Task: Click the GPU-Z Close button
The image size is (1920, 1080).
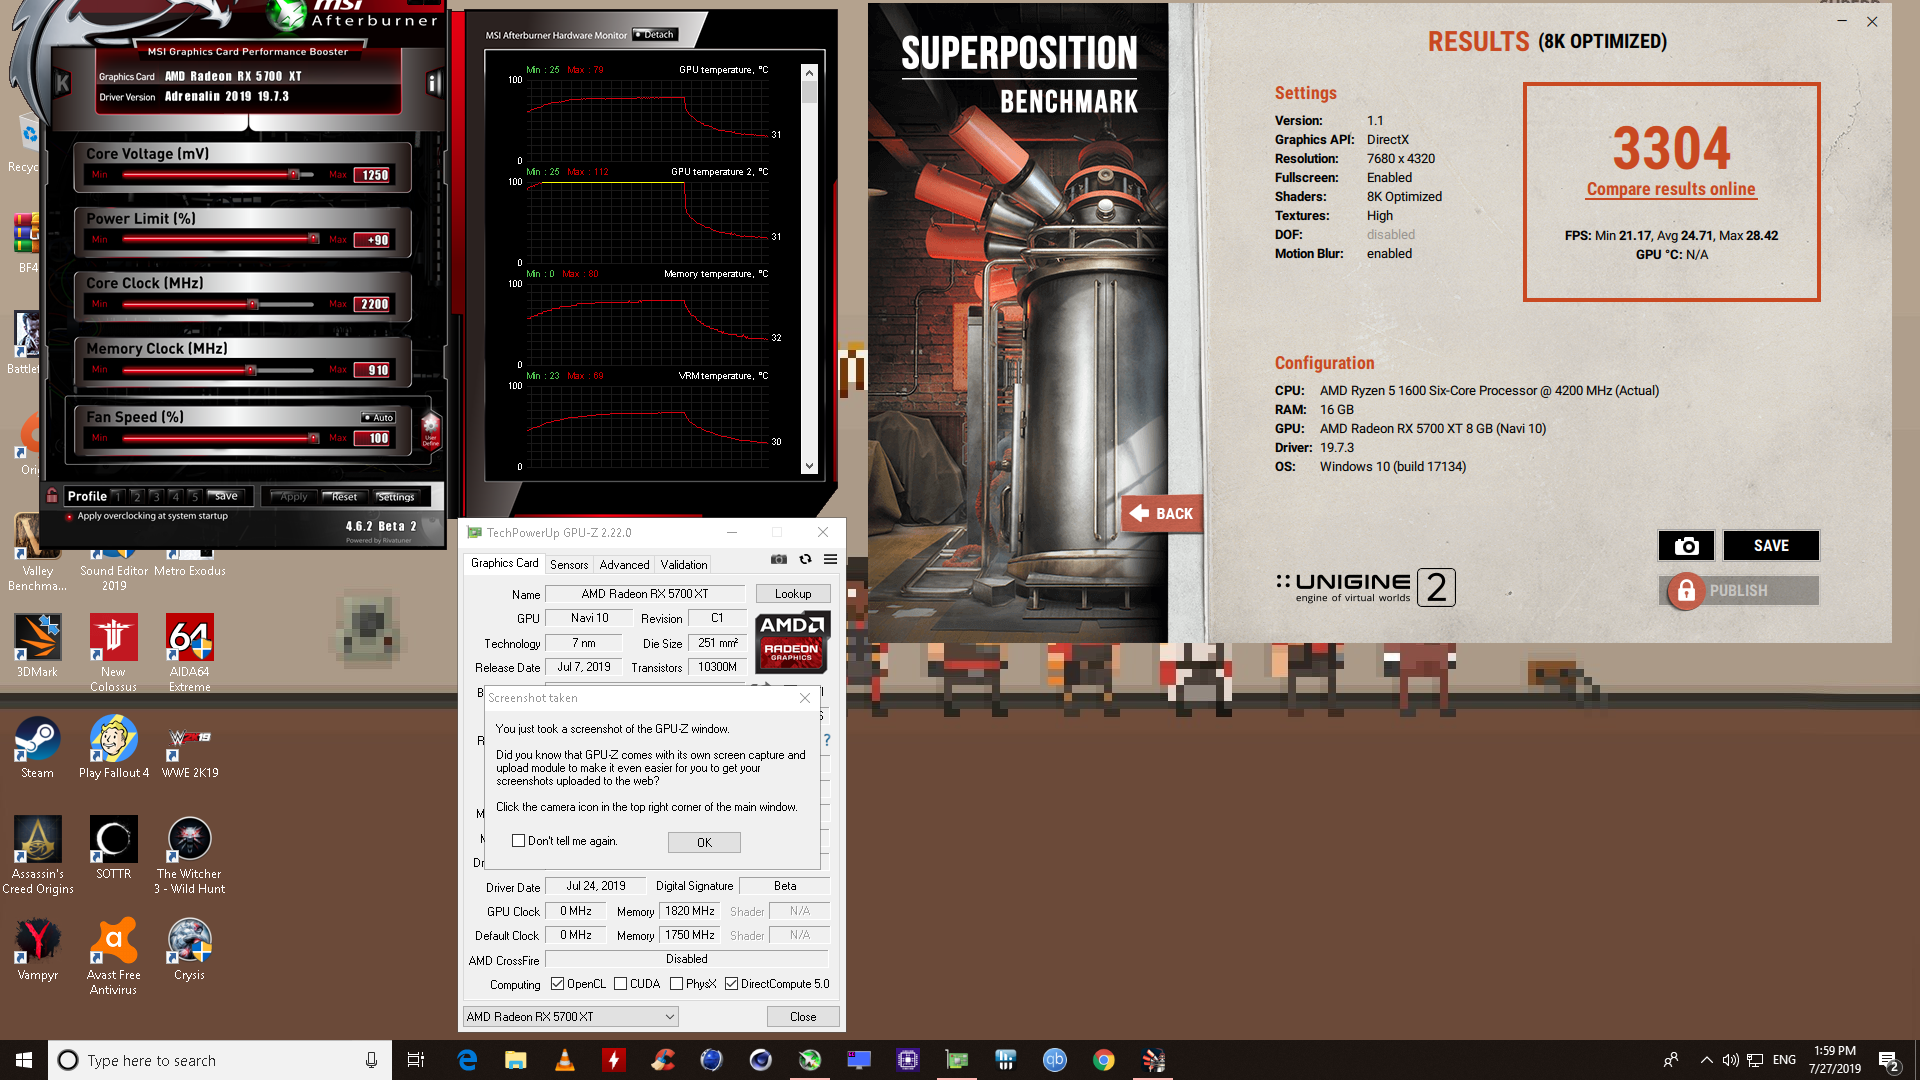Action: coord(803,1017)
